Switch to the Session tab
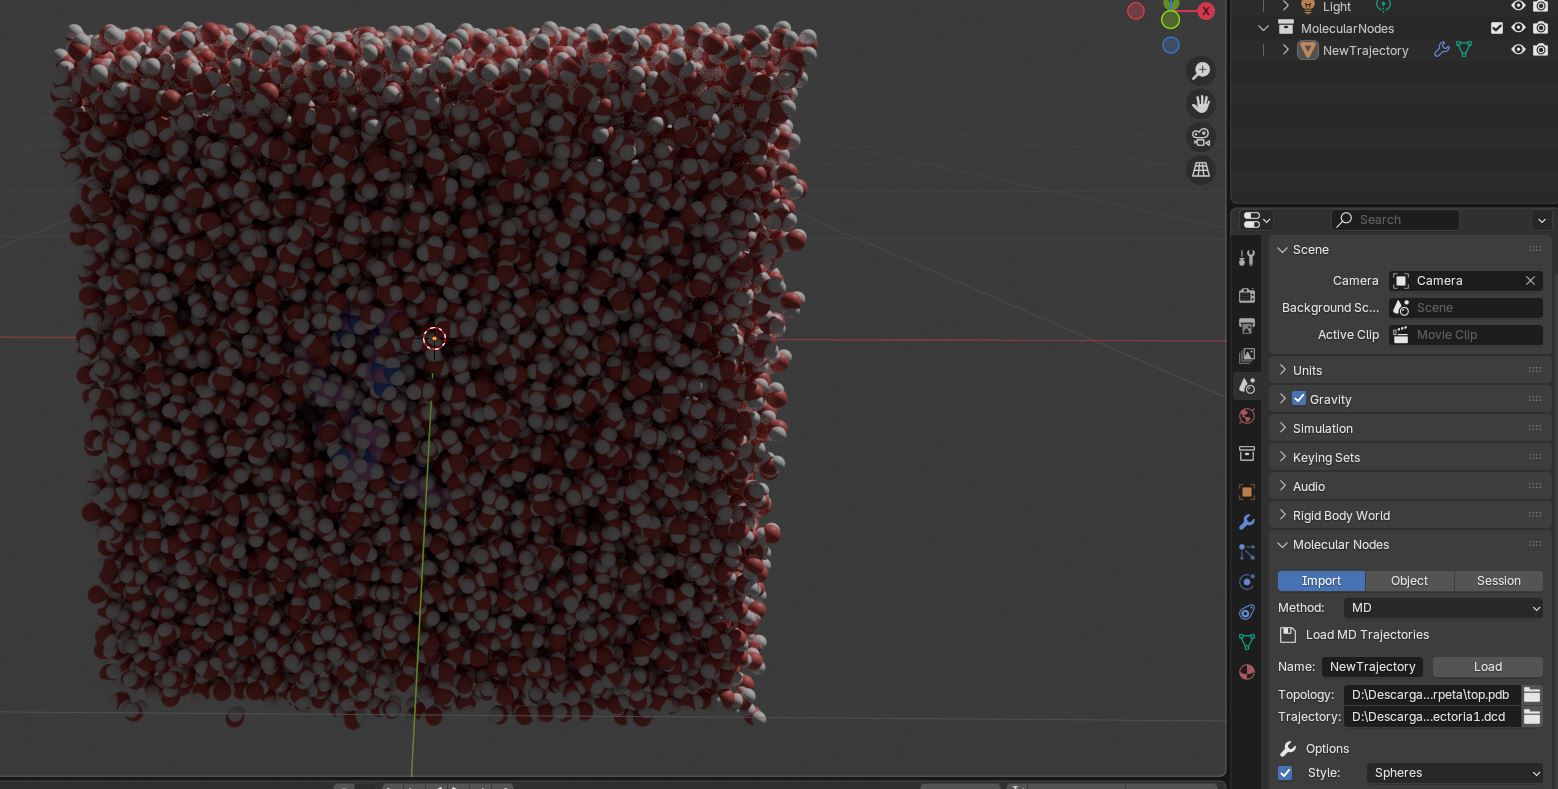1558x789 pixels. click(x=1498, y=581)
